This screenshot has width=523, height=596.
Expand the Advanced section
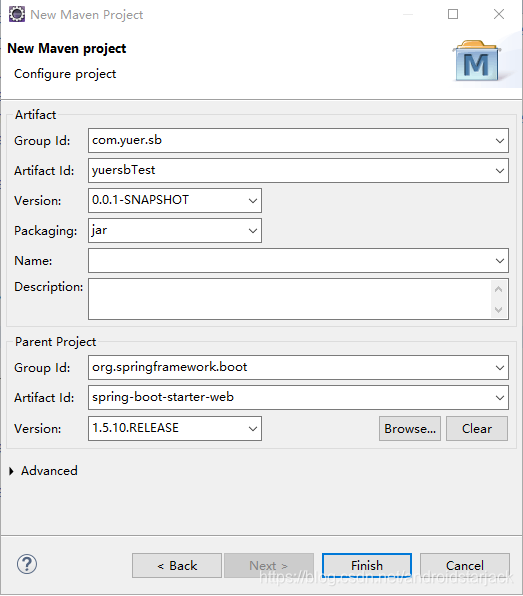point(11,471)
